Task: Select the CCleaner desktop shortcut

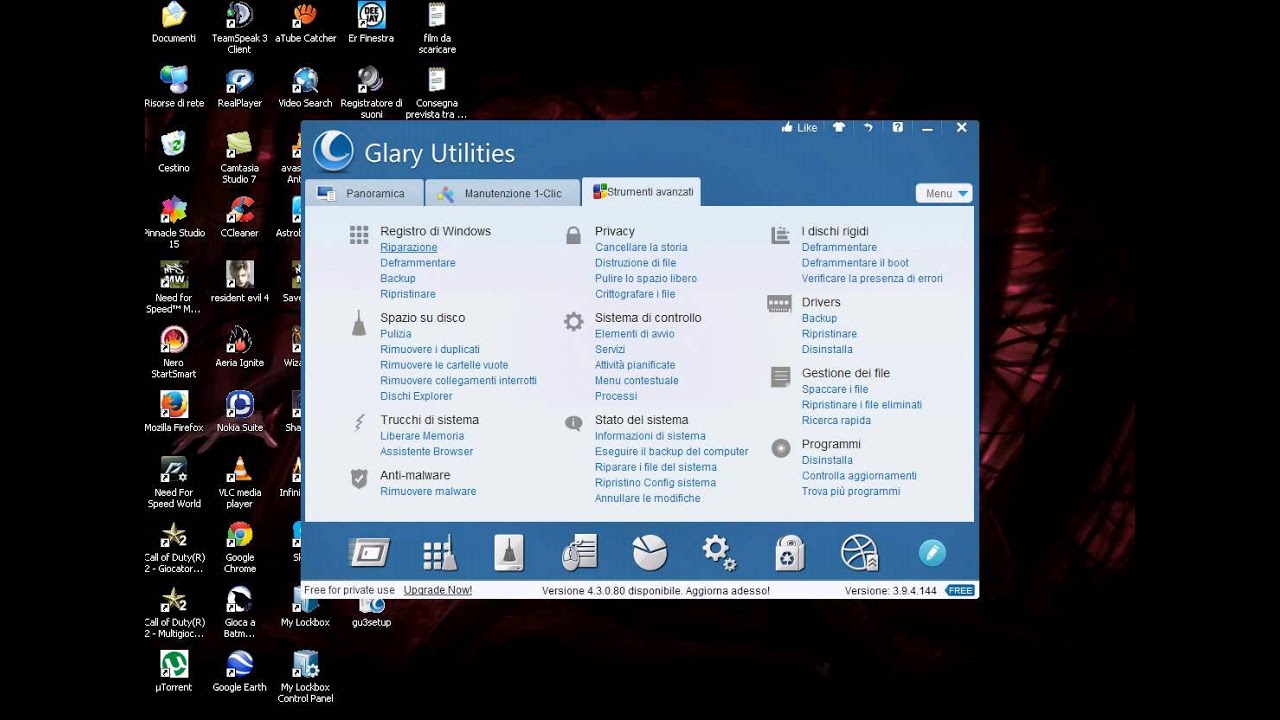Action: point(240,217)
